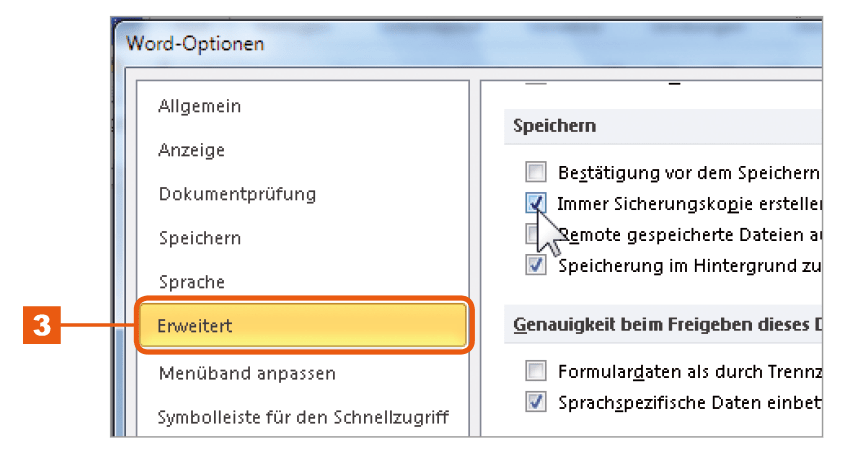Enable Bestätigung vor dem Speichern checkbox
Image resolution: width=850 pixels, height=454 pixels.
pos(536,172)
